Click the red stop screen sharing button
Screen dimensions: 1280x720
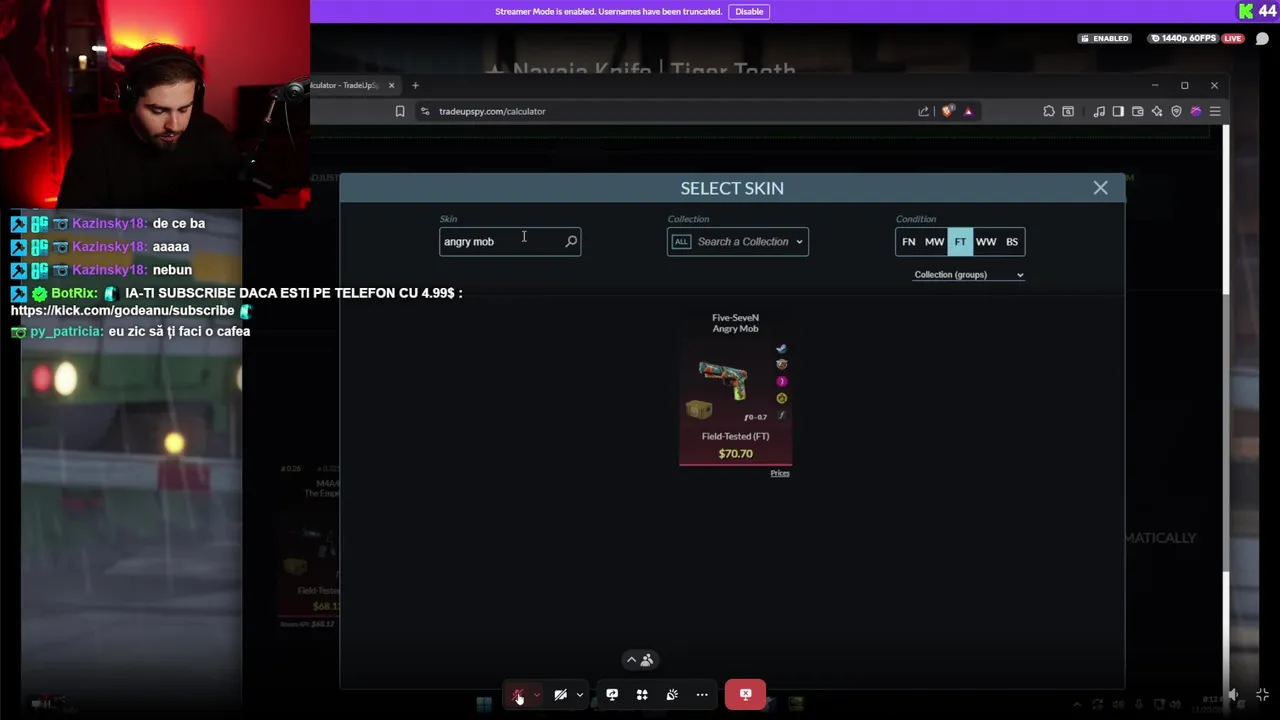[x=745, y=695]
